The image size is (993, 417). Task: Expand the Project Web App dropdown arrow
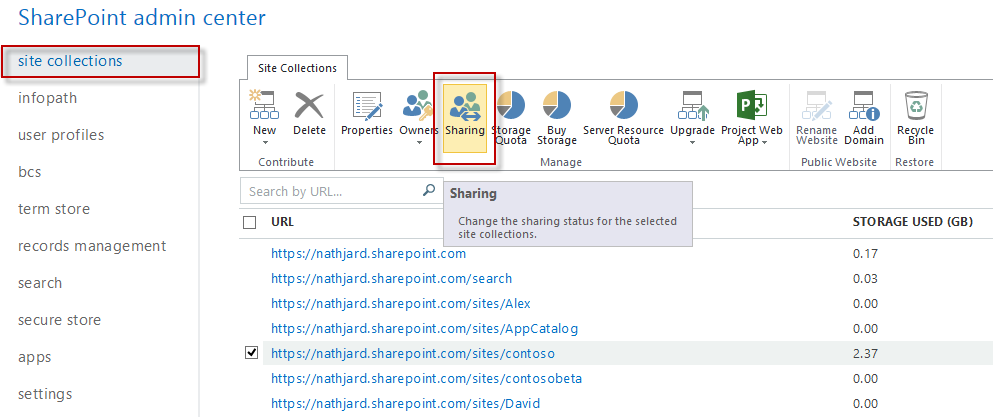(765, 142)
